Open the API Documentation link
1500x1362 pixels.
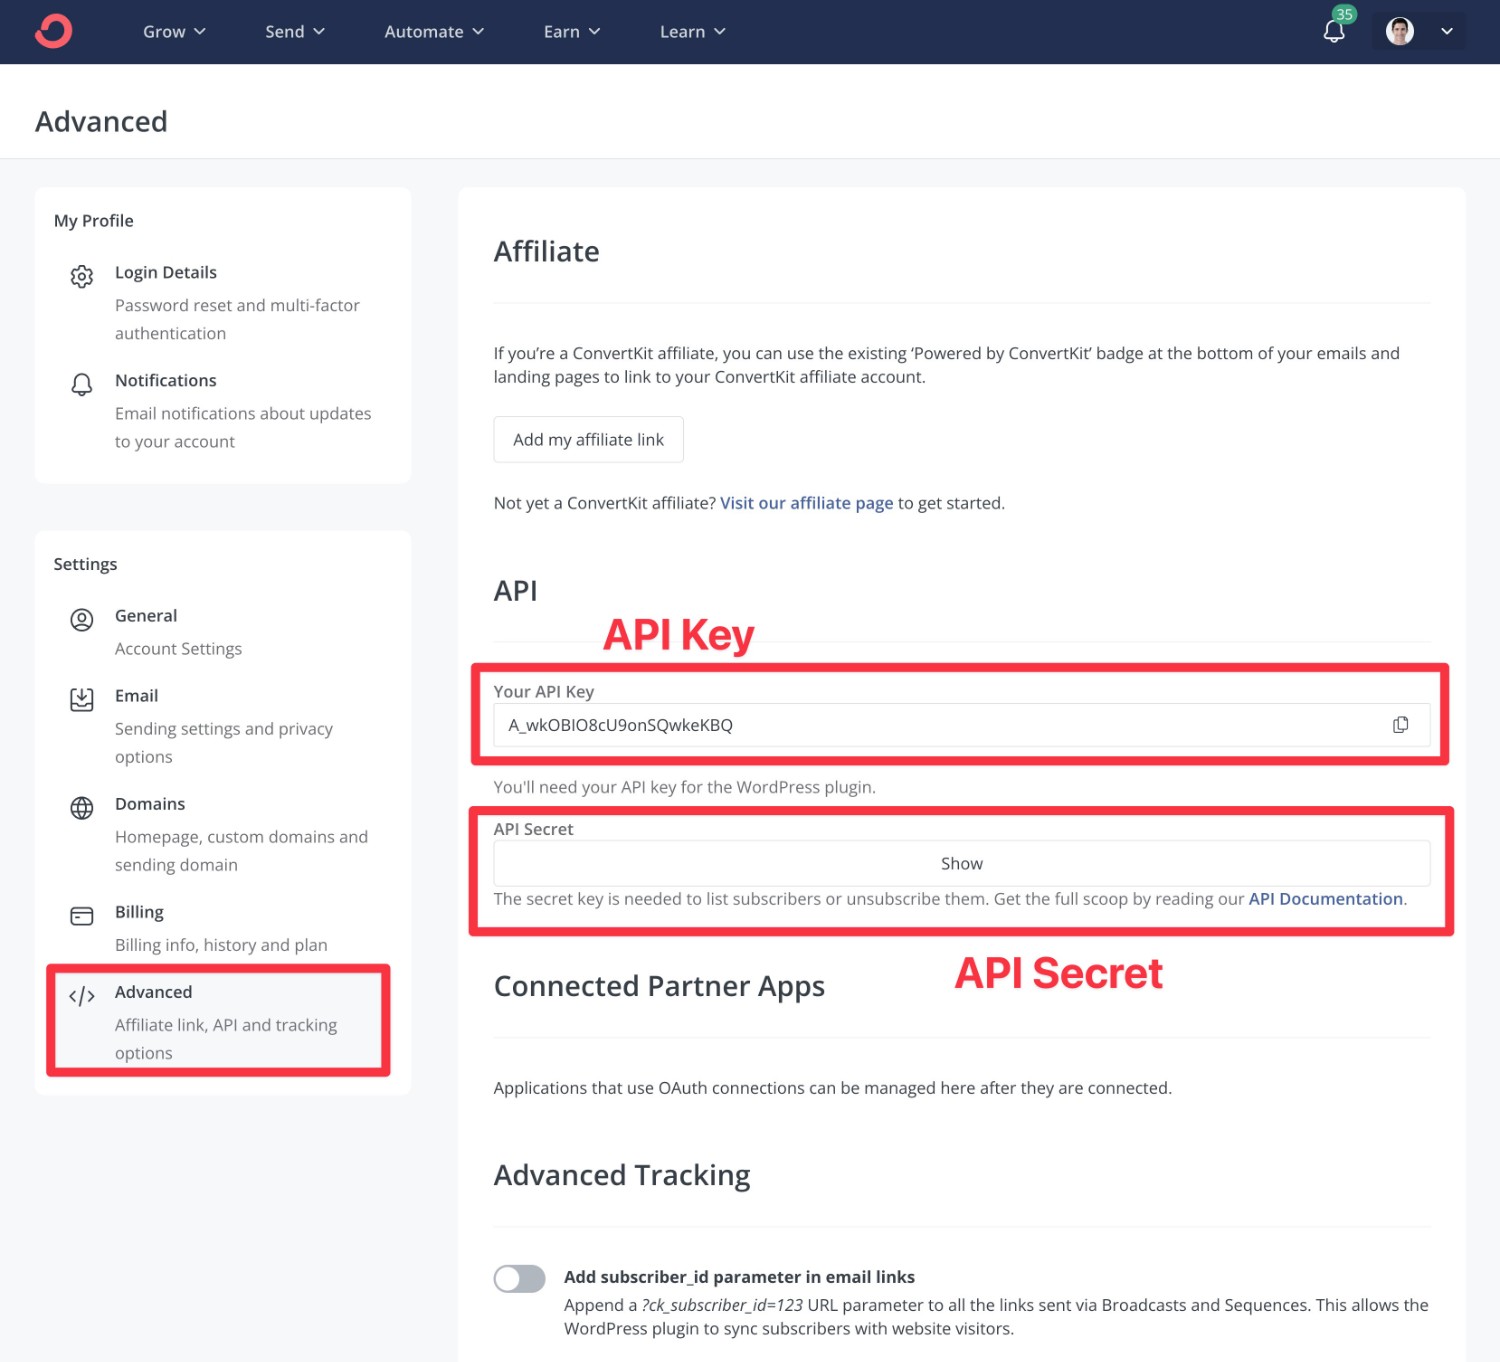tap(1325, 899)
